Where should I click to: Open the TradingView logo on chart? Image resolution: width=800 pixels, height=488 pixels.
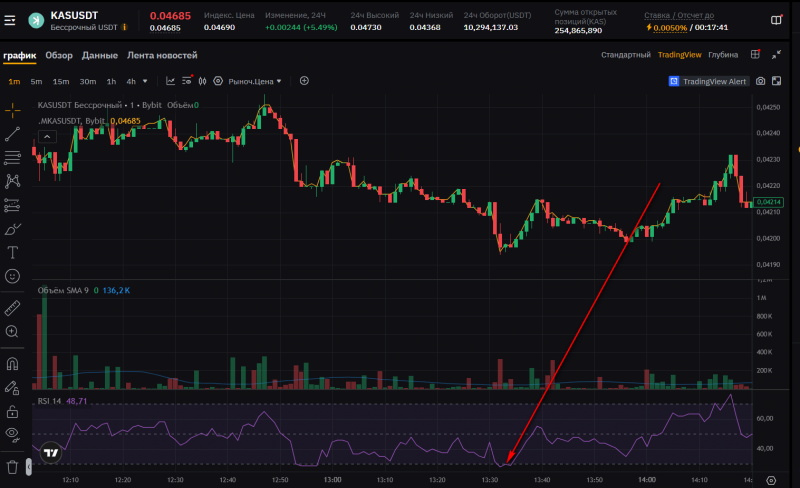51,453
